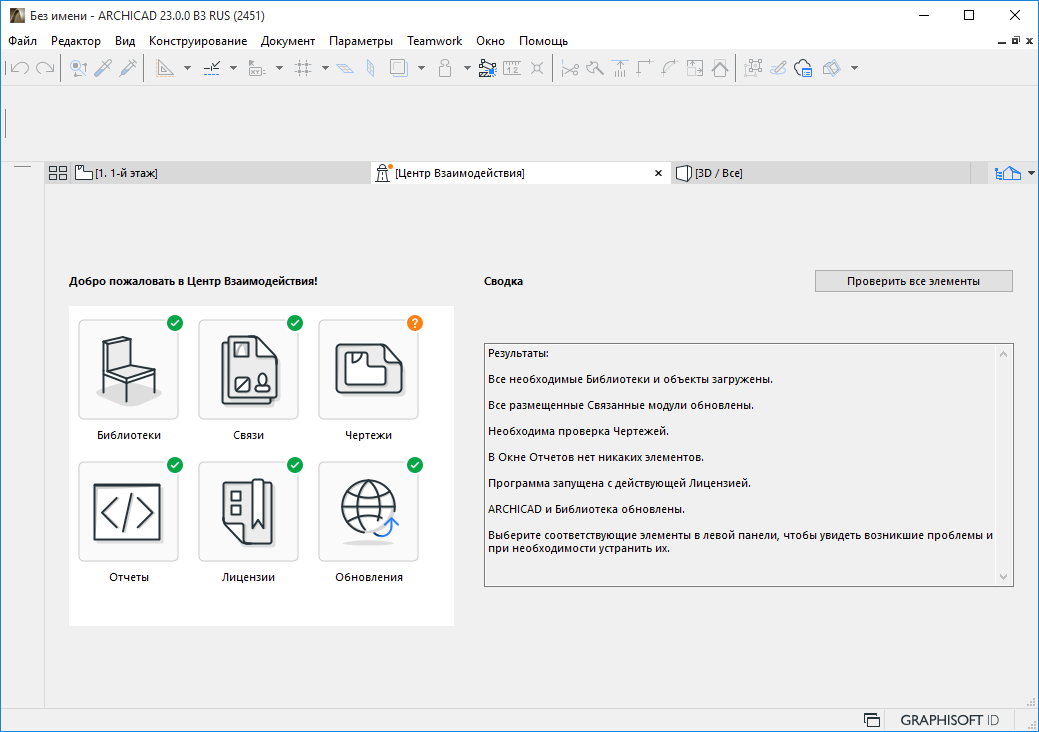Click the elevate up-arrow icon

point(620,68)
